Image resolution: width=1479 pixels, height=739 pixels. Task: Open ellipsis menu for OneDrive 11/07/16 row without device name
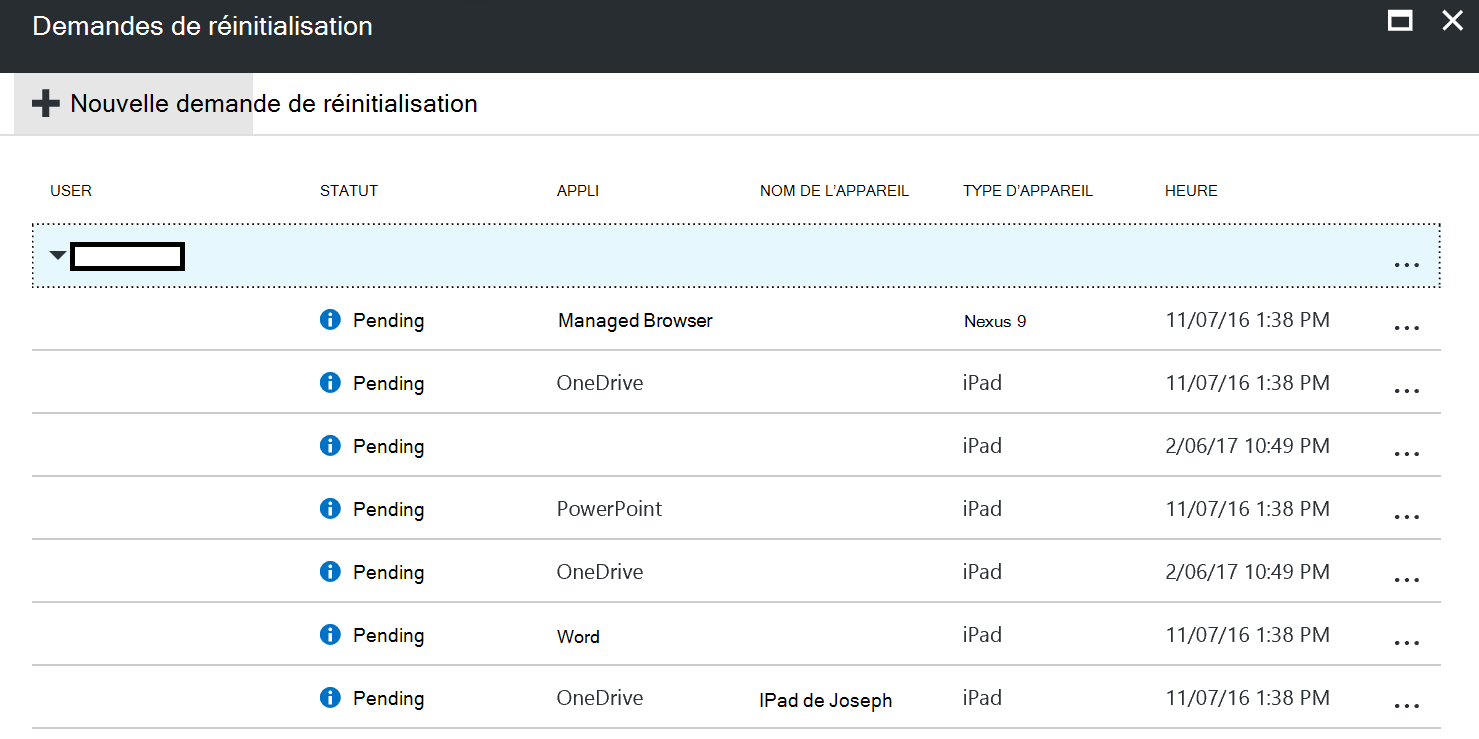[x=1406, y=391]
